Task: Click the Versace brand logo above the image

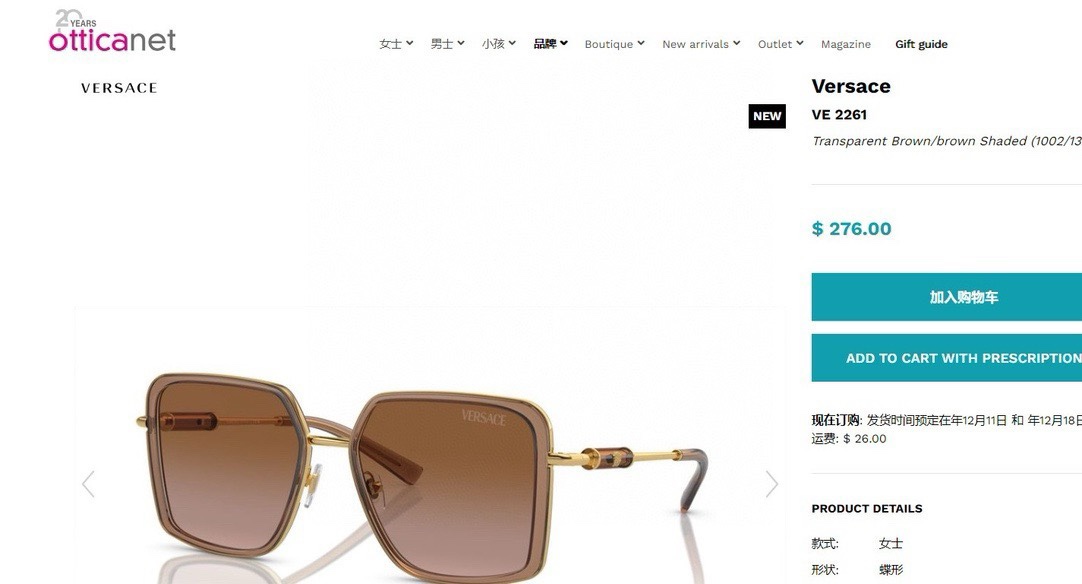Action: pos(119,88)
